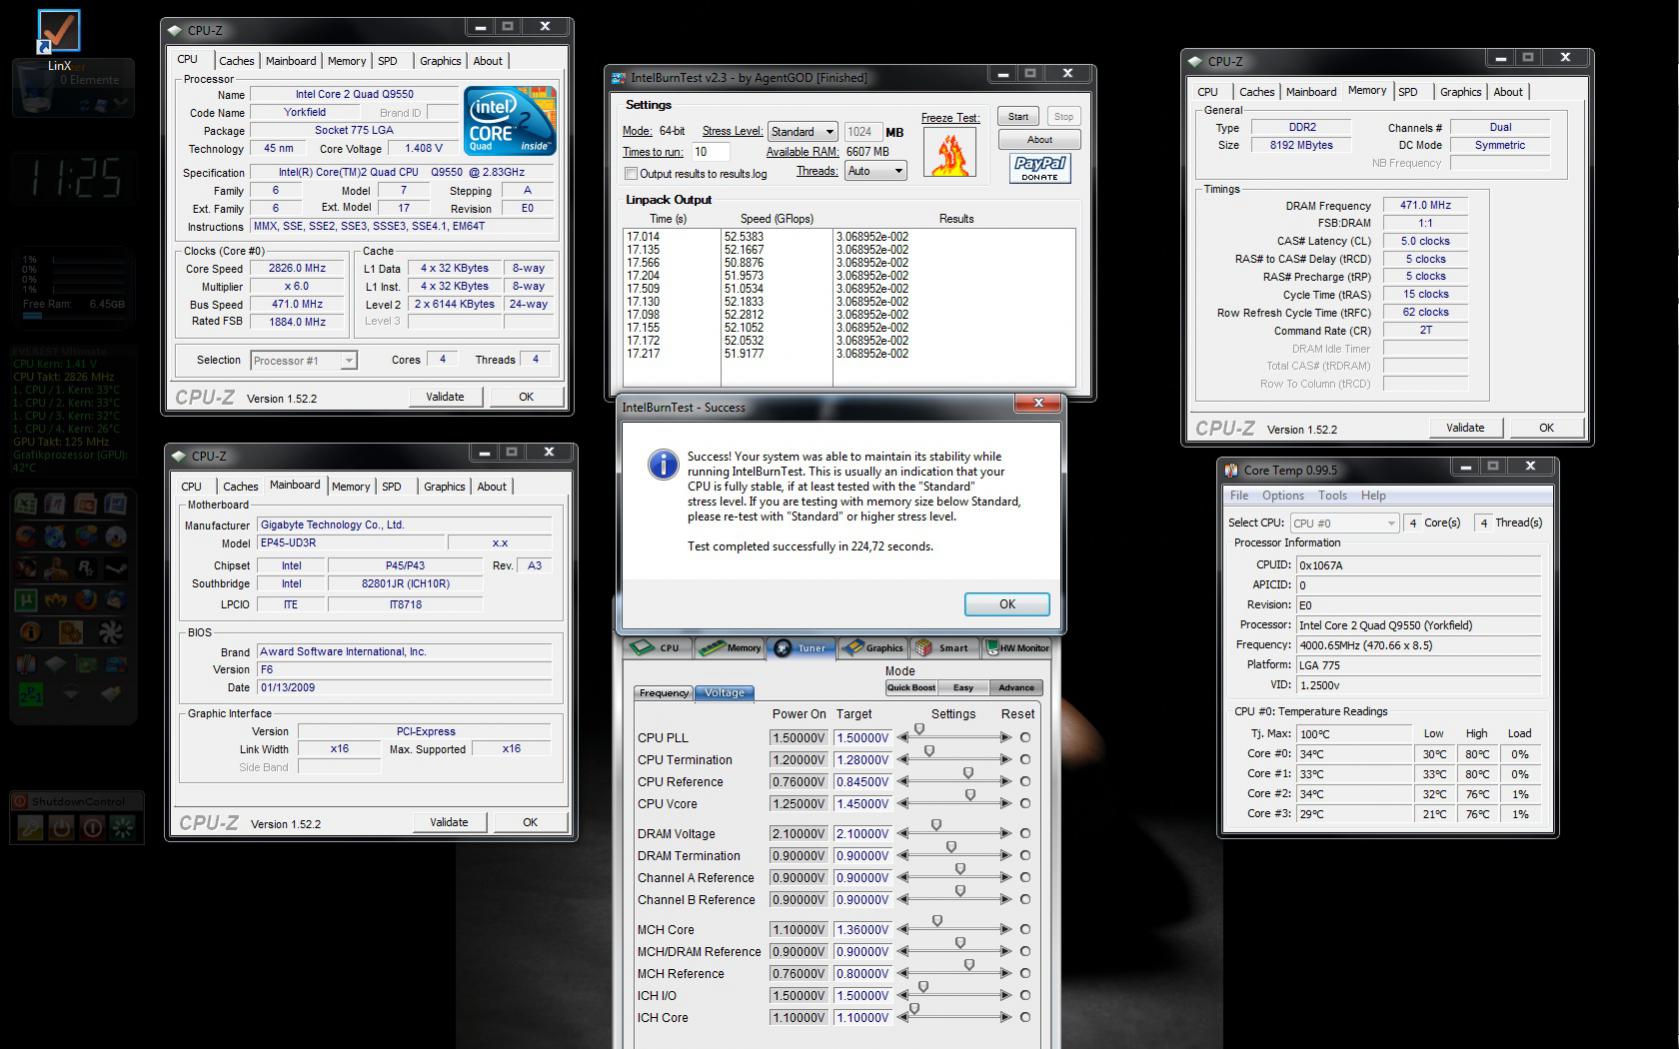
Task: Raise MCH Core with its right arrow
Action: pyautogui.click(x=1005, y=929)
